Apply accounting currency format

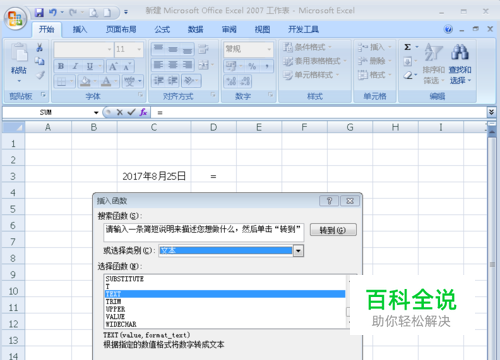tap(231, 66)
